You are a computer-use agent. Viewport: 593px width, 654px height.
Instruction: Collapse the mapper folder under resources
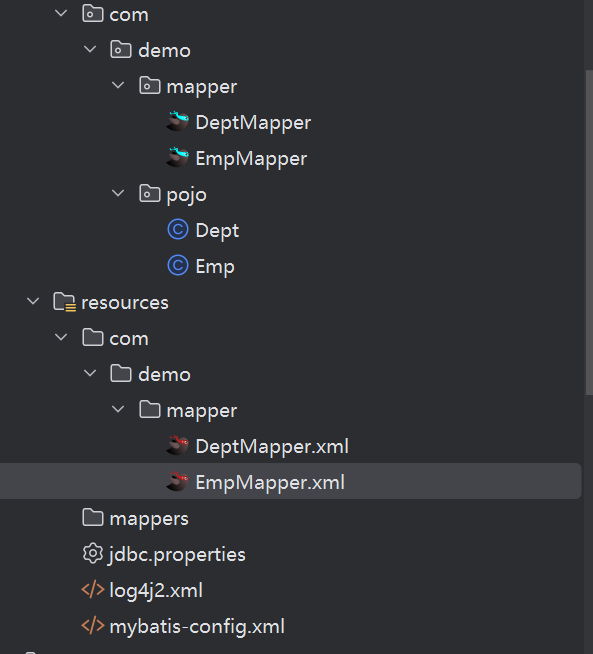[x=118, y=409]
